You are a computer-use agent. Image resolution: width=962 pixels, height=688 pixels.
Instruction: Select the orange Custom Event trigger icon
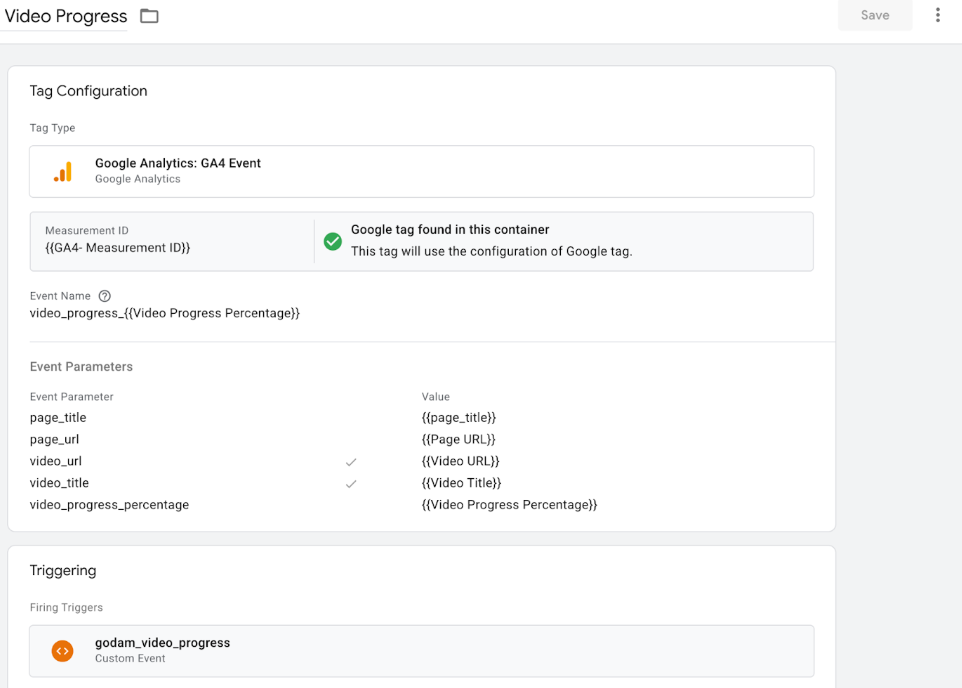(62, 650)
